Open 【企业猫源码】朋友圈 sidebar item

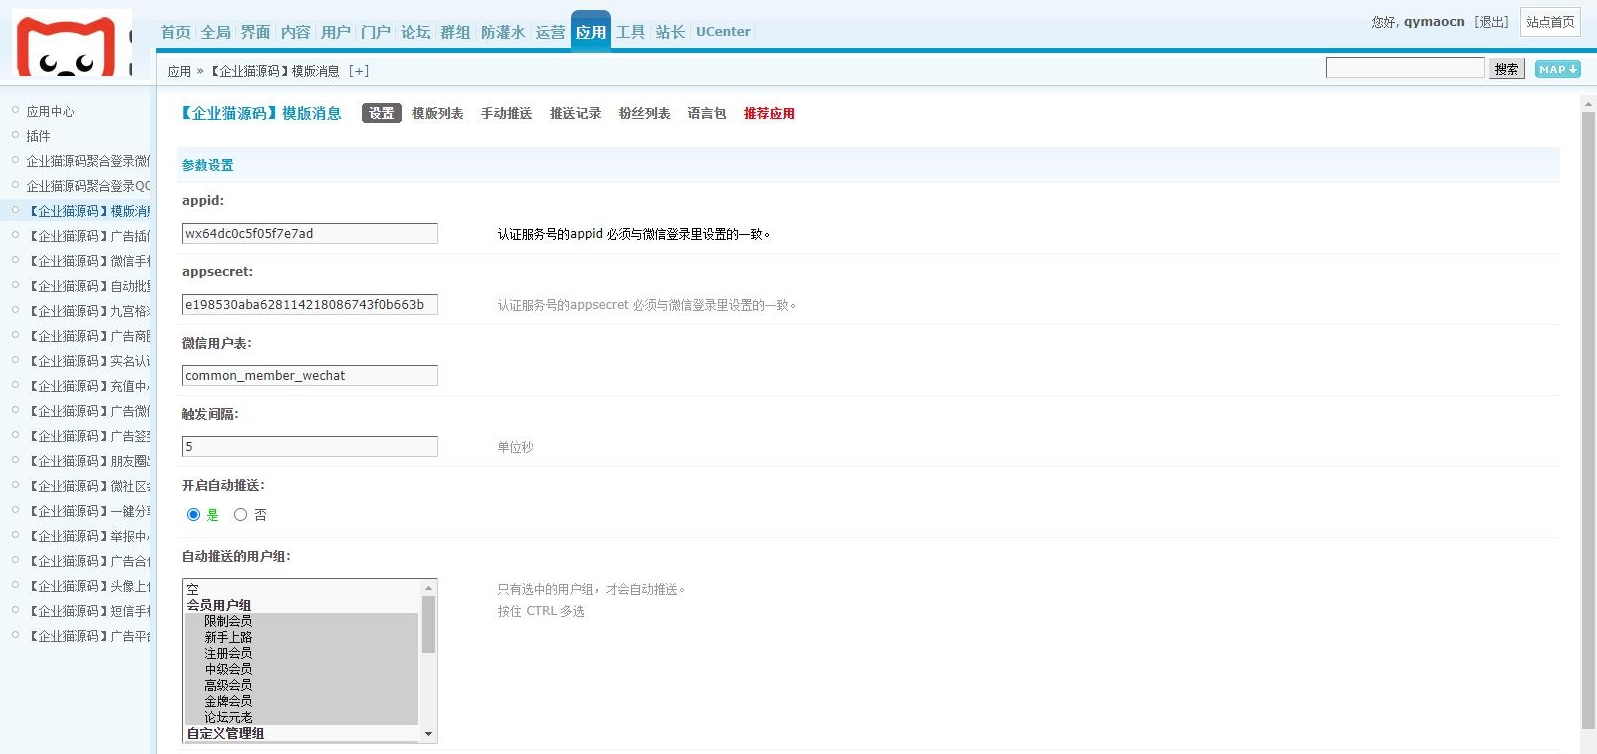pos(88,461)
